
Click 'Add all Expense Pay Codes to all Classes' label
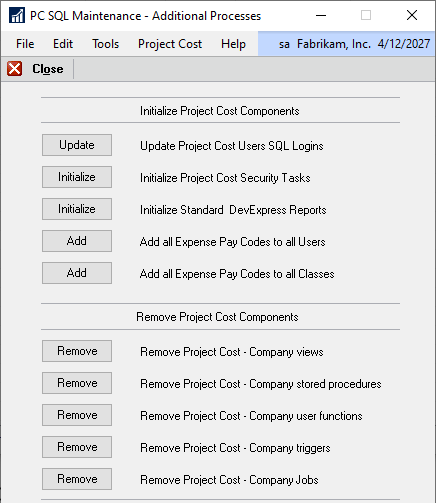tap(237, 274)
